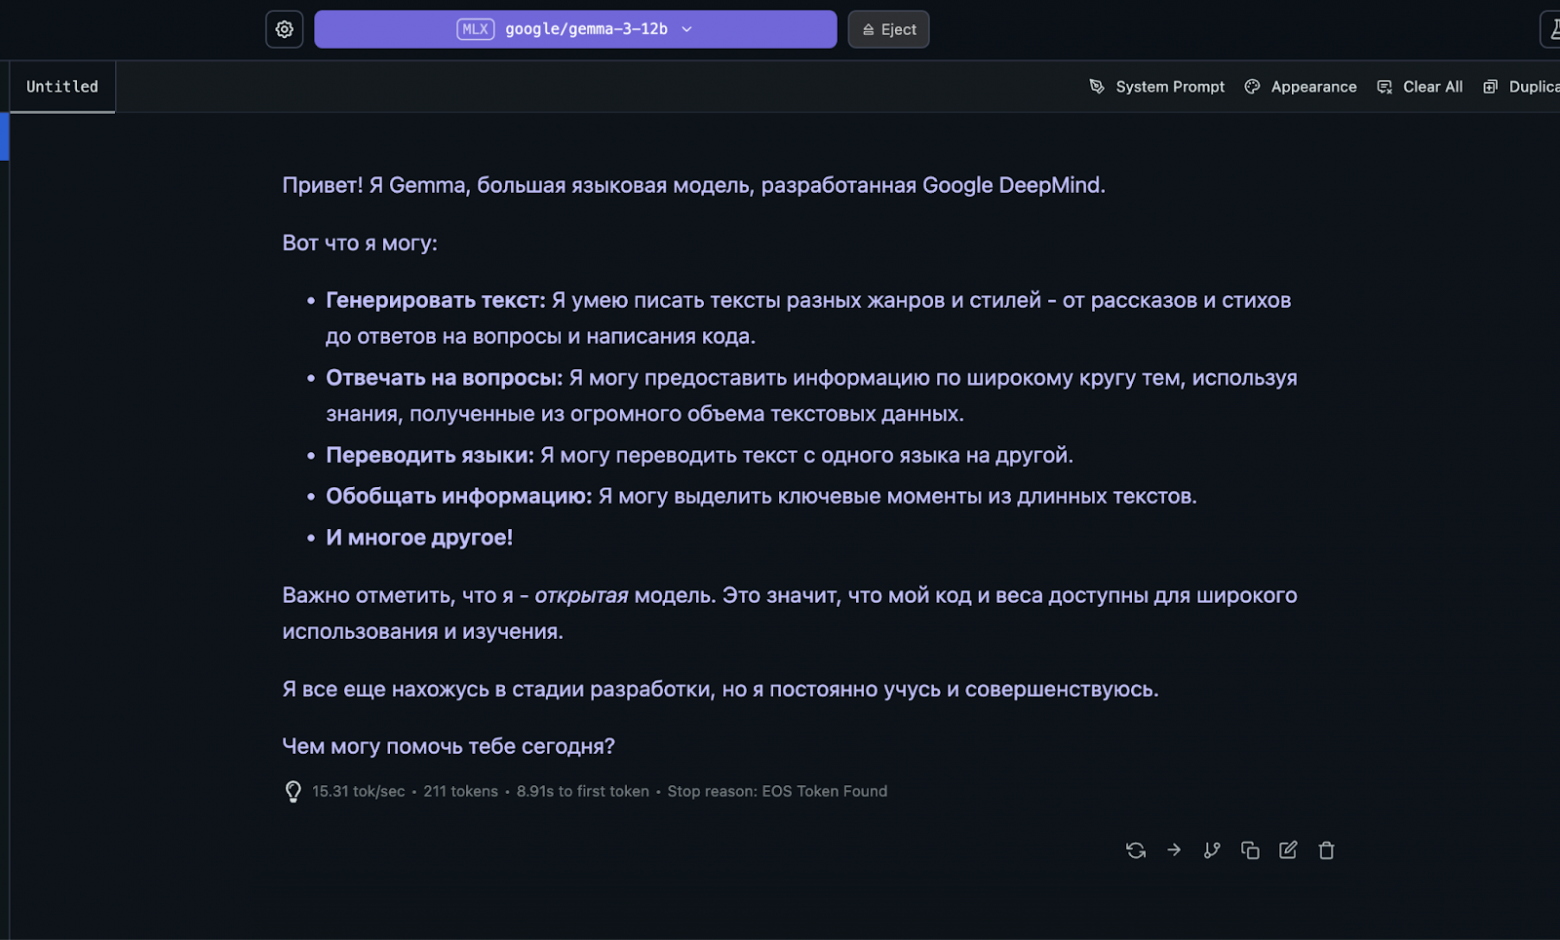Delete the assistant message
This screenshot has width=1560, height=940.
click(1326, 849)
